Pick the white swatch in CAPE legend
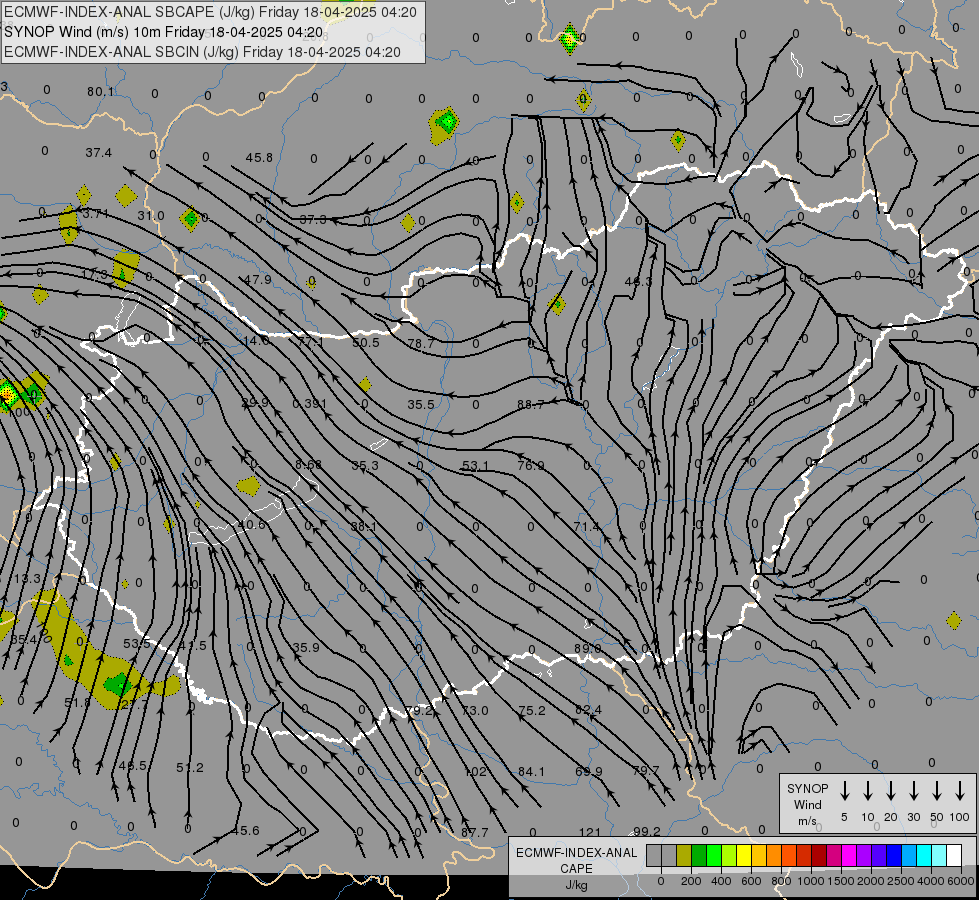 tap(954, 856)
